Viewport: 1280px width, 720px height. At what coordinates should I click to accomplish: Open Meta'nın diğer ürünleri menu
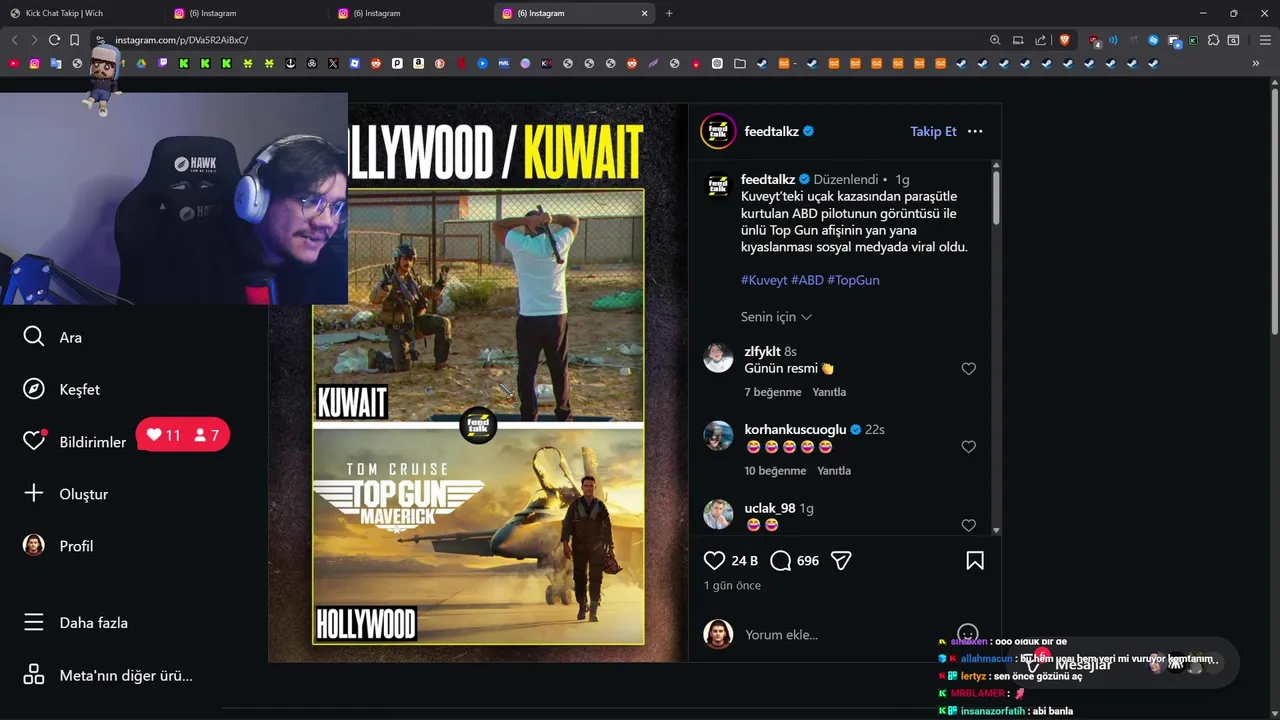[107, 675]
